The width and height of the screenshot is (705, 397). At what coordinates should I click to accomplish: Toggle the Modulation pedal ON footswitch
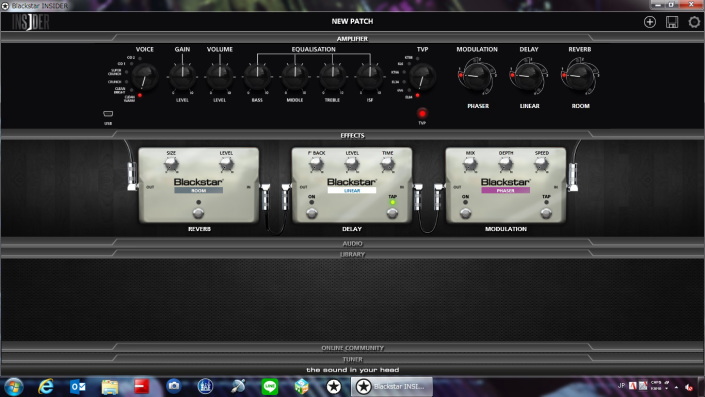[465, 214]
